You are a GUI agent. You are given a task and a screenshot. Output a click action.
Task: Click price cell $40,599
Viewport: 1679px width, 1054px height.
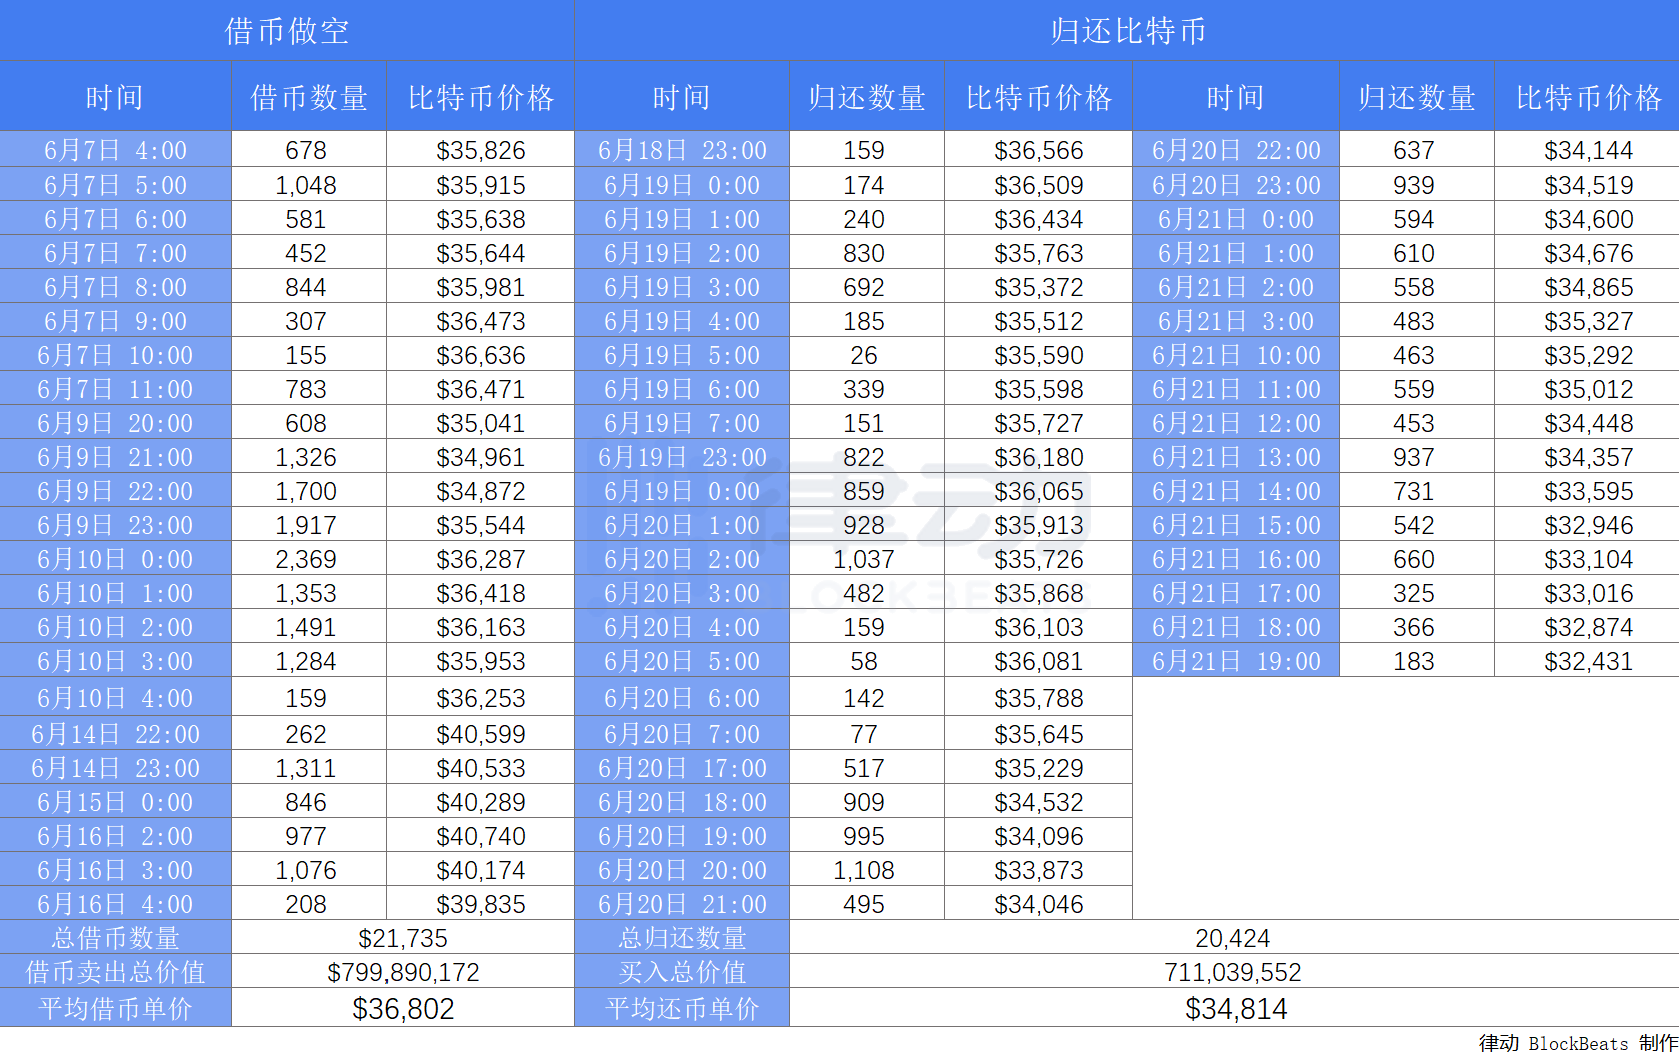click(x=481, y=734)
